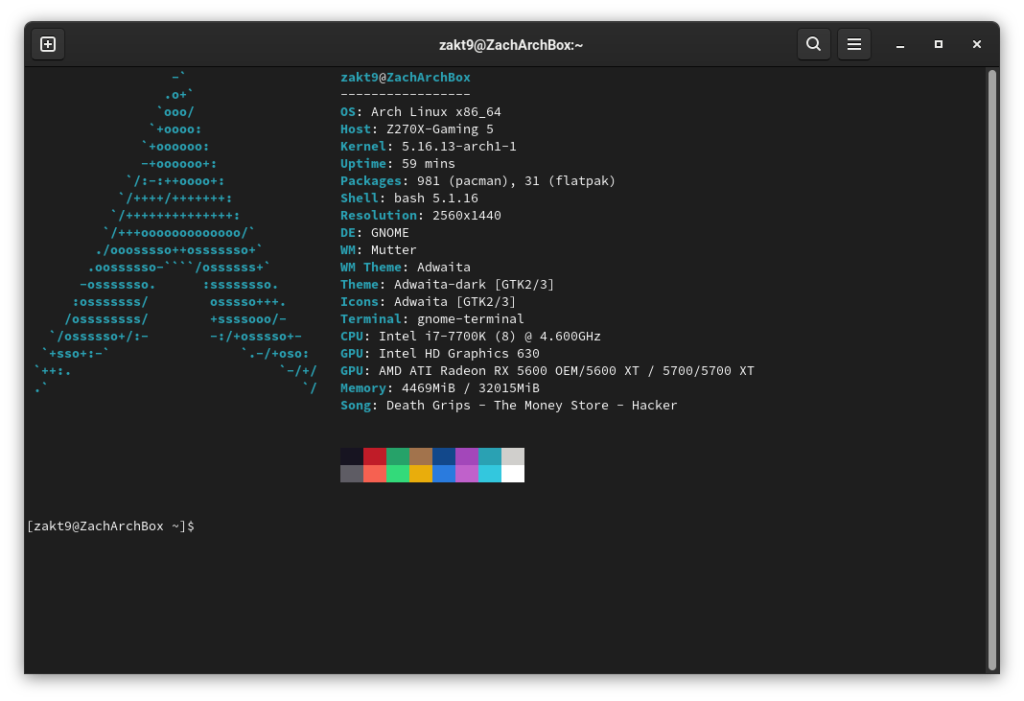Click the bright yellow color block
1024x701 pixels.
[x=421, y=474]
